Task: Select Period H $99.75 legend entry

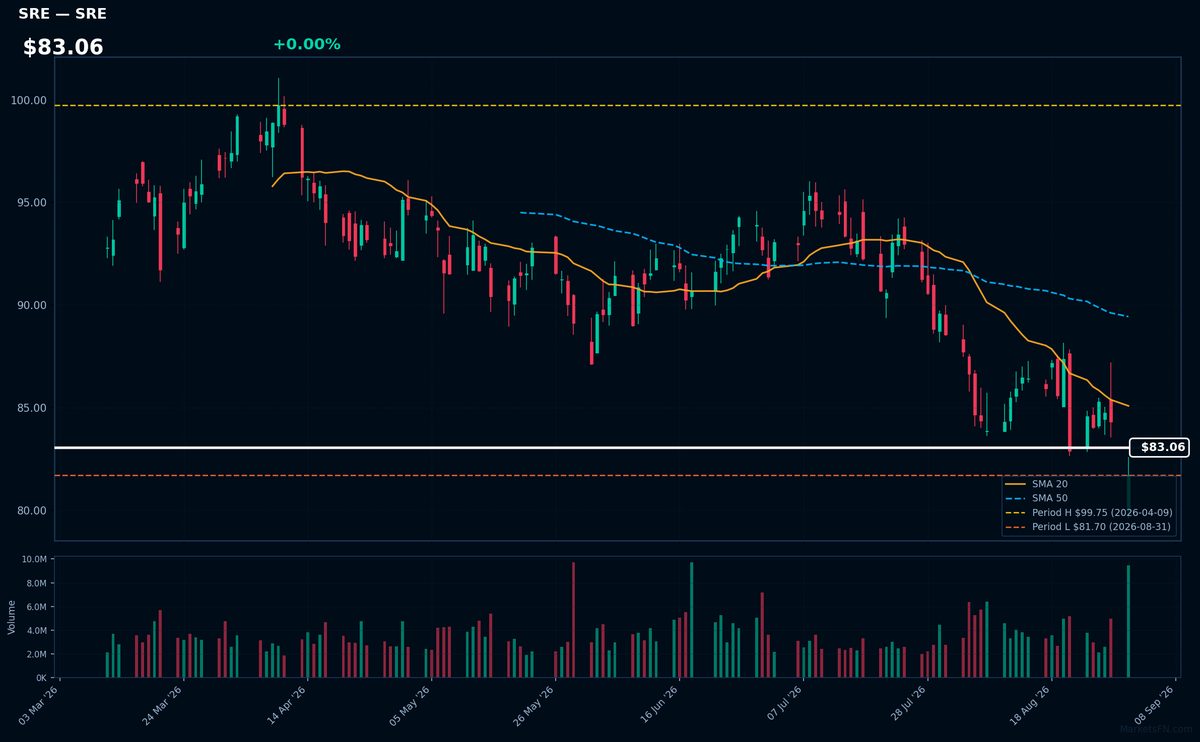Action: click(x=1089, y=512)
